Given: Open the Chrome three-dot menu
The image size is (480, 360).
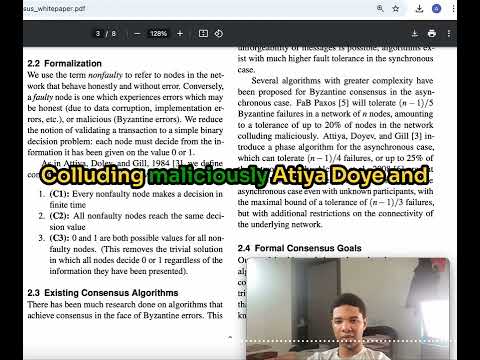Looking at the screenshot, I should 453,9.
